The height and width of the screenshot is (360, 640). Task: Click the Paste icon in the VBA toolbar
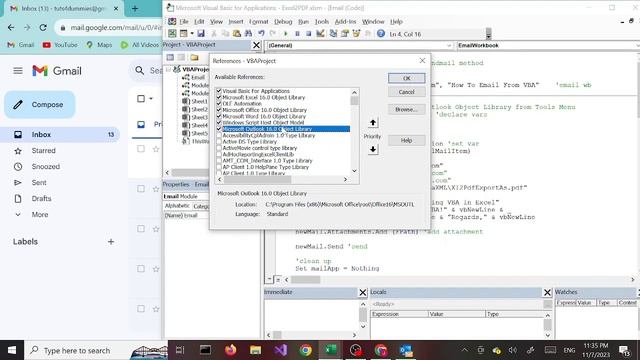coord(237,33)
